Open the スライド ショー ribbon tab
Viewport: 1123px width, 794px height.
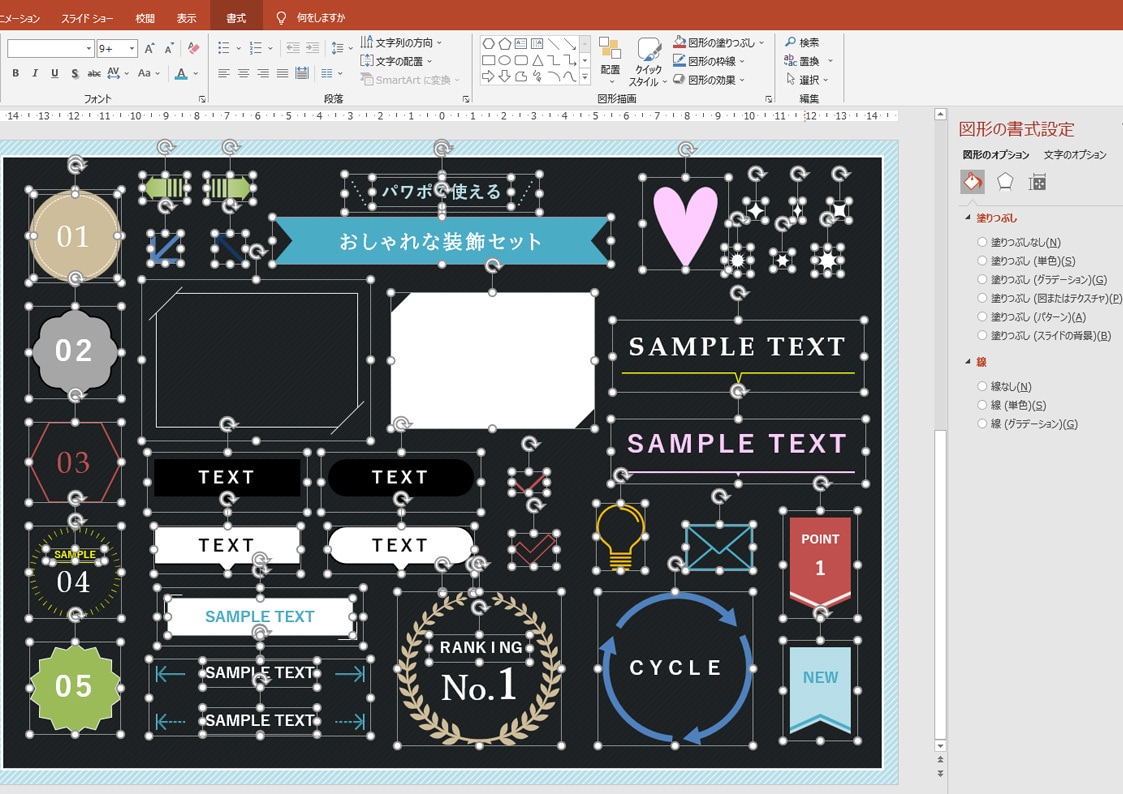coord(87,18)
